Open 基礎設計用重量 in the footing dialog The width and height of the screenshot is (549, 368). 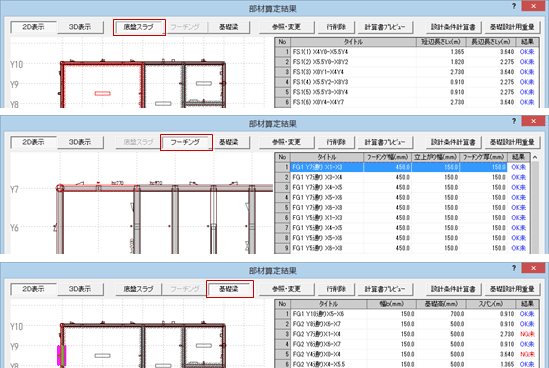coord(512,142)
